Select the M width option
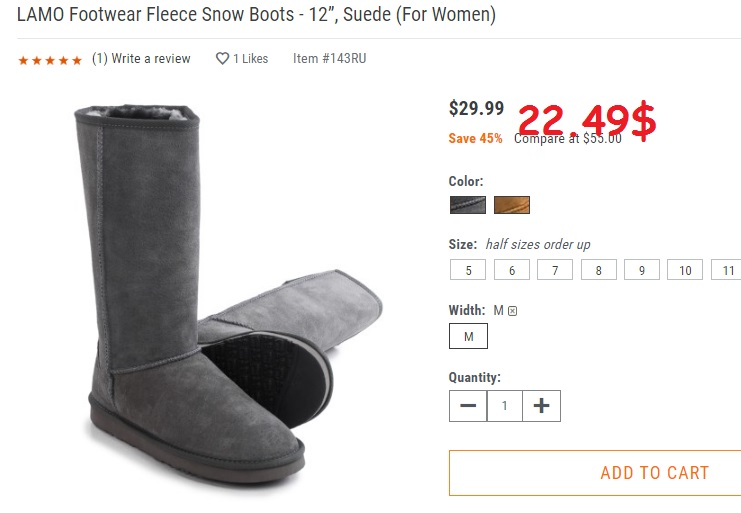741x513 pixels. tap(468, 337)
